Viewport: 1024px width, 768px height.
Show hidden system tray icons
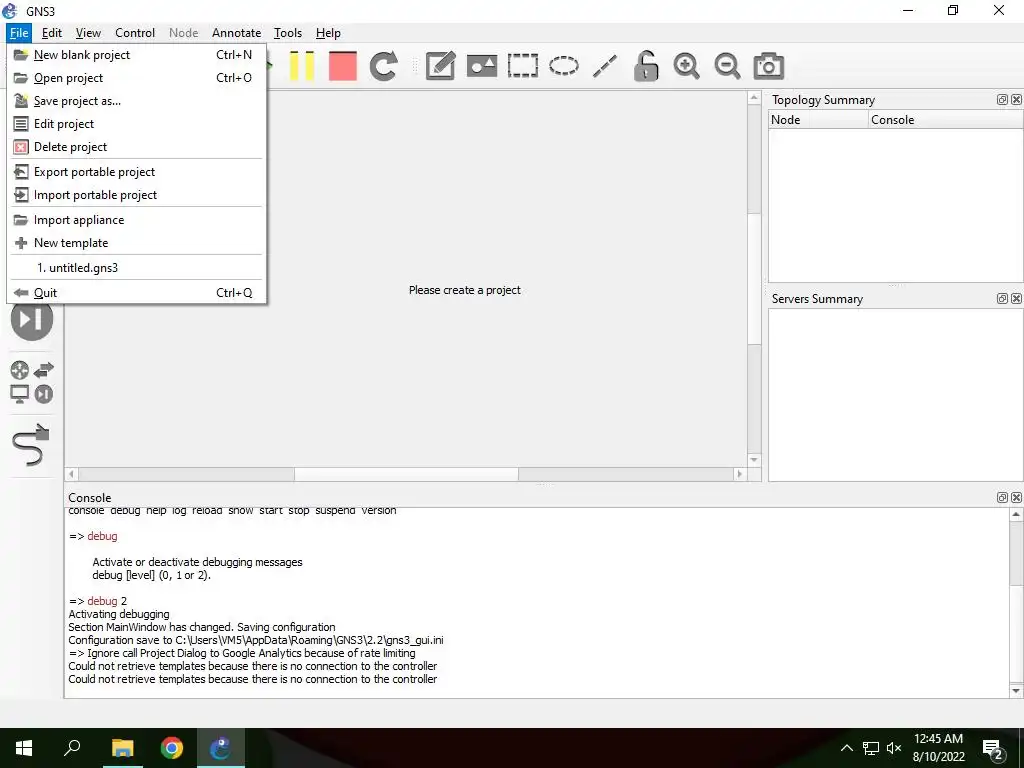tap(846, 748)
